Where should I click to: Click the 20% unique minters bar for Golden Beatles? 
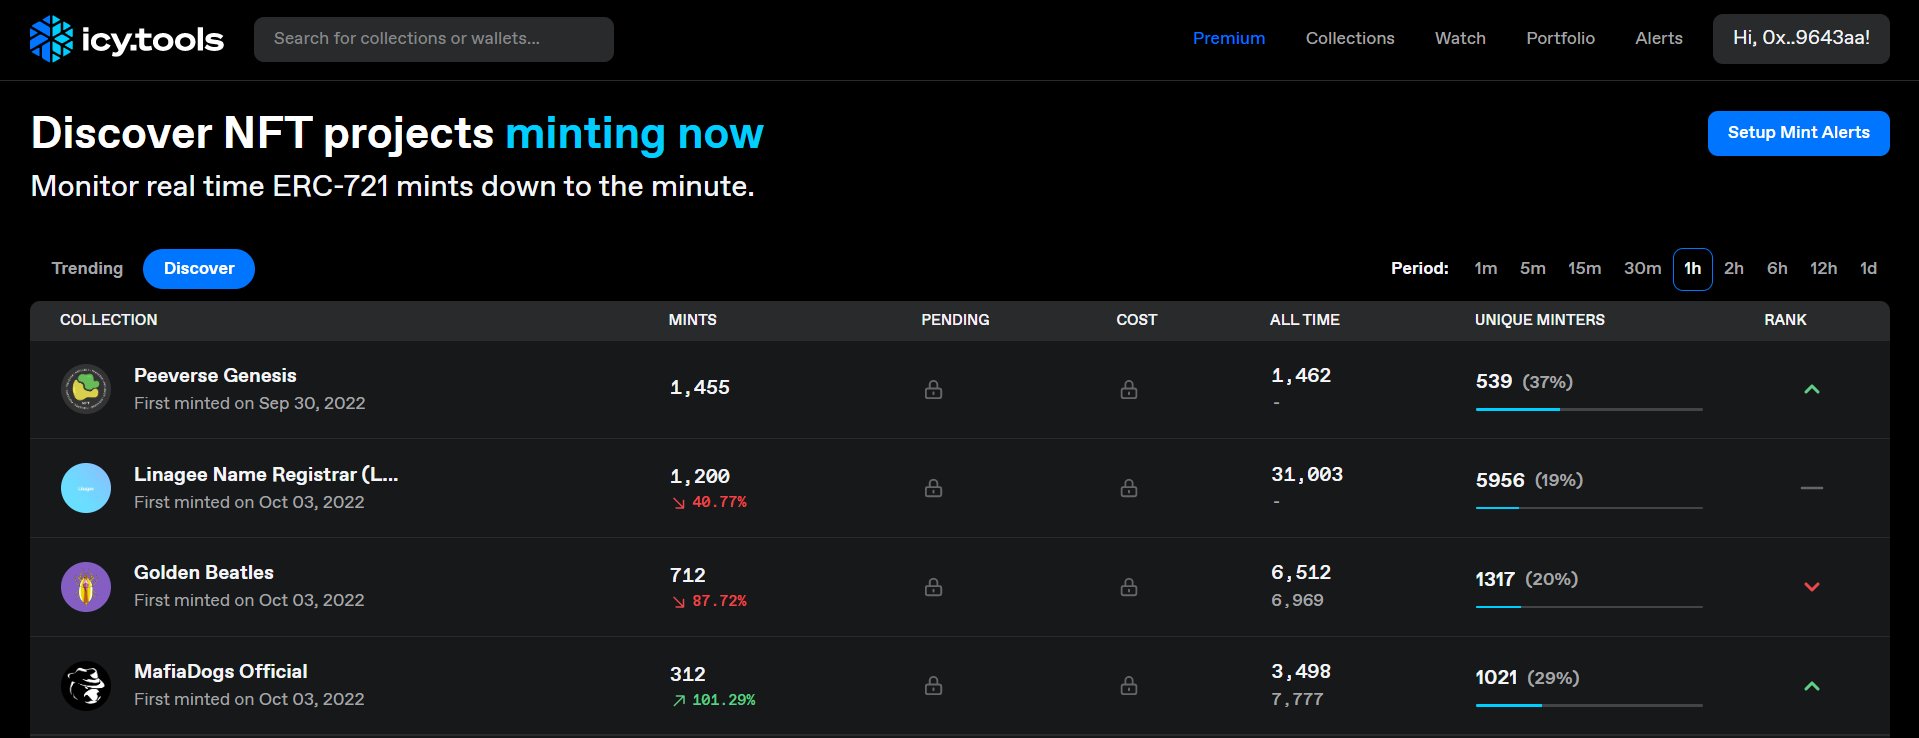click(1589, 607)
